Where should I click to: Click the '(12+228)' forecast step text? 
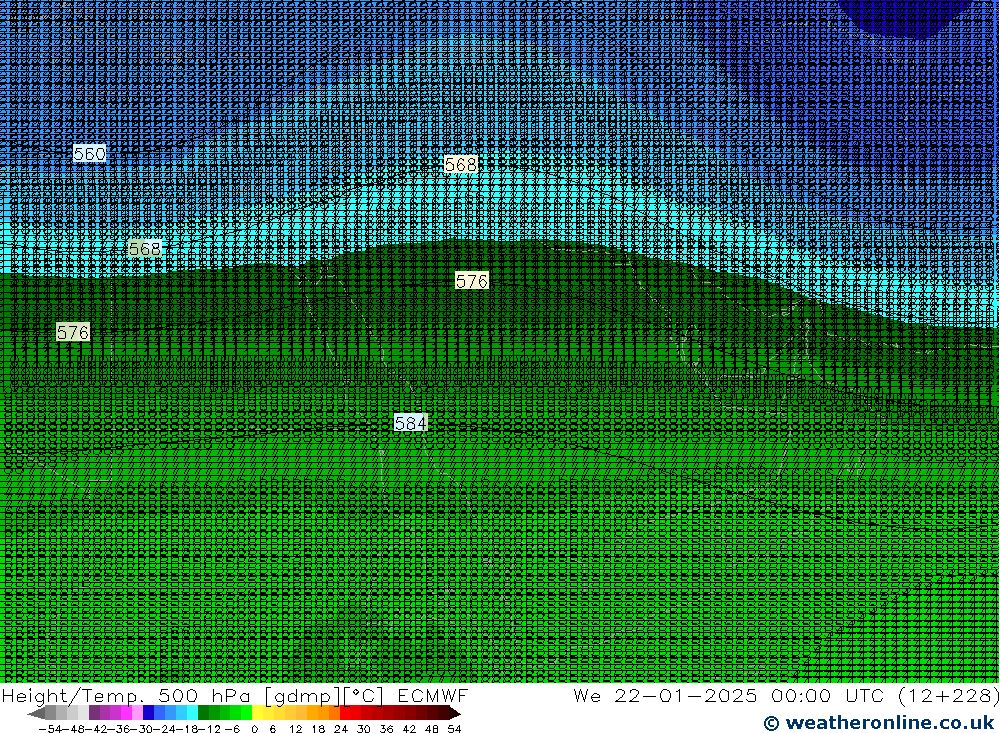tap(948, 695)
